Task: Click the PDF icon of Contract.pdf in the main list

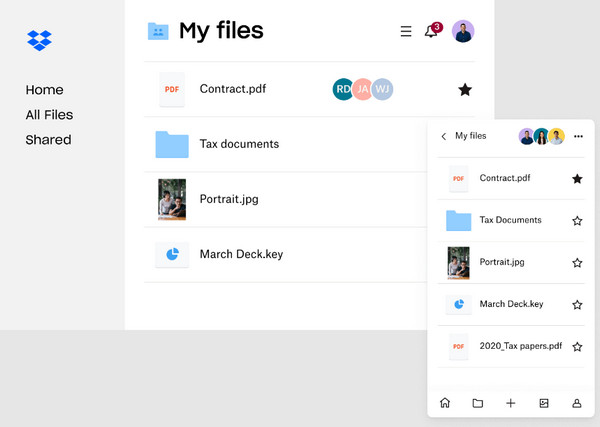Action: (172, 90)
